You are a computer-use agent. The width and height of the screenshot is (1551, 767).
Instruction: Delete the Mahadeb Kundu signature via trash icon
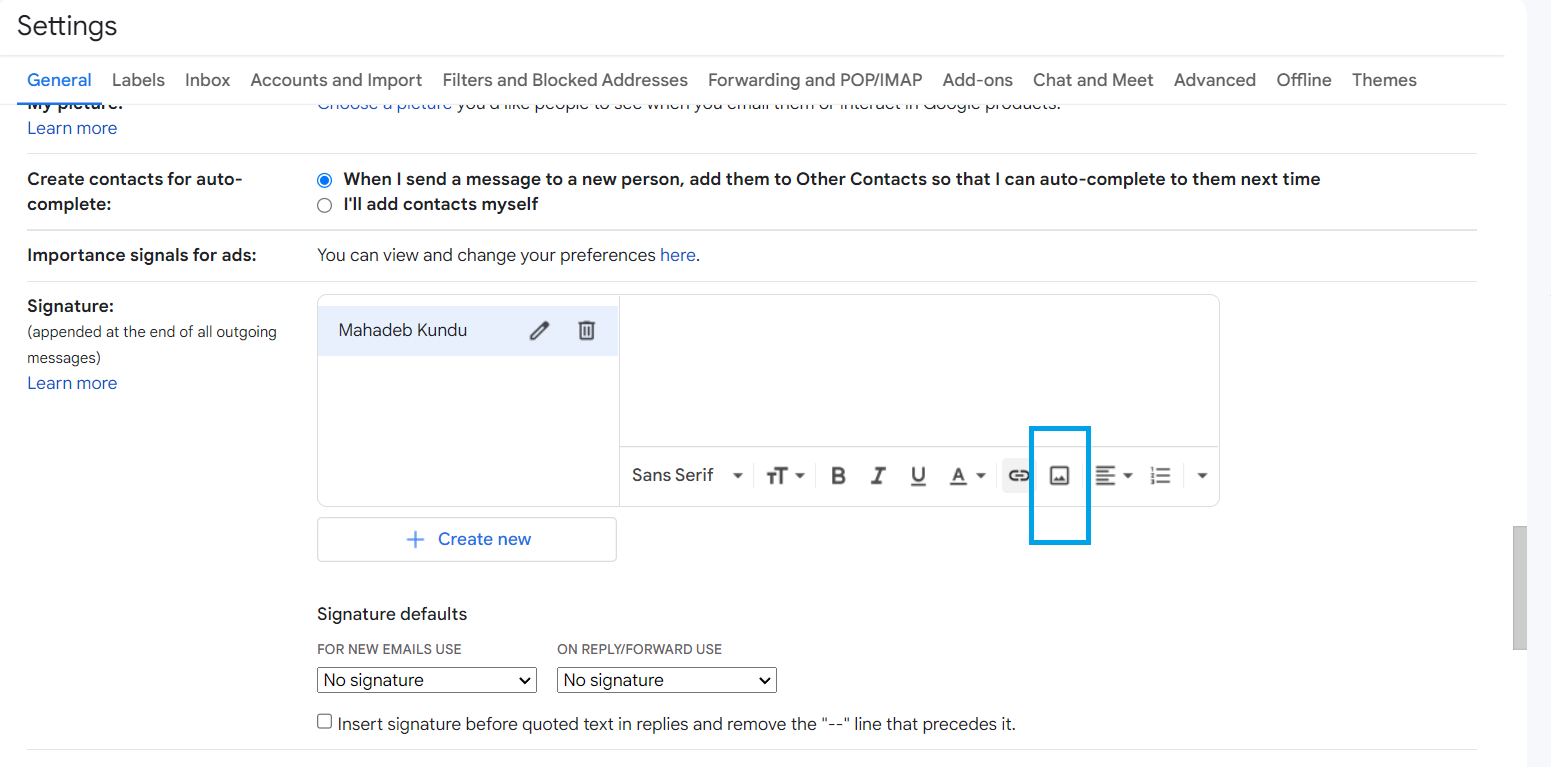coord(587,331)
